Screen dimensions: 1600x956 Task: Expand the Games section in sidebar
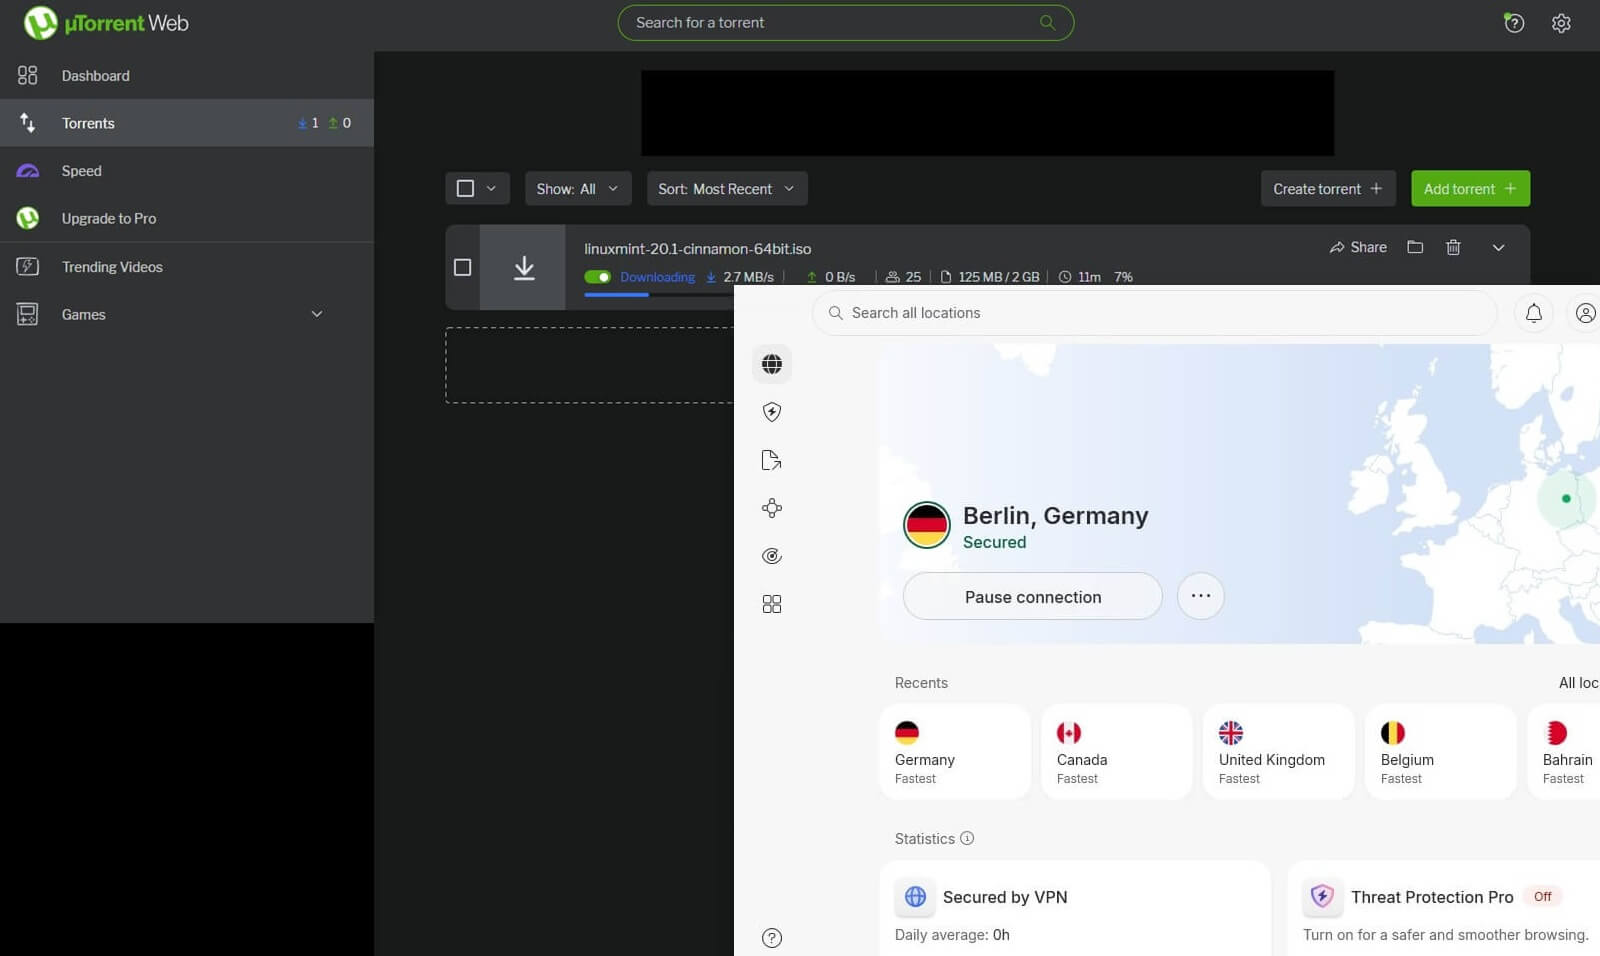(x=316, y=313)
